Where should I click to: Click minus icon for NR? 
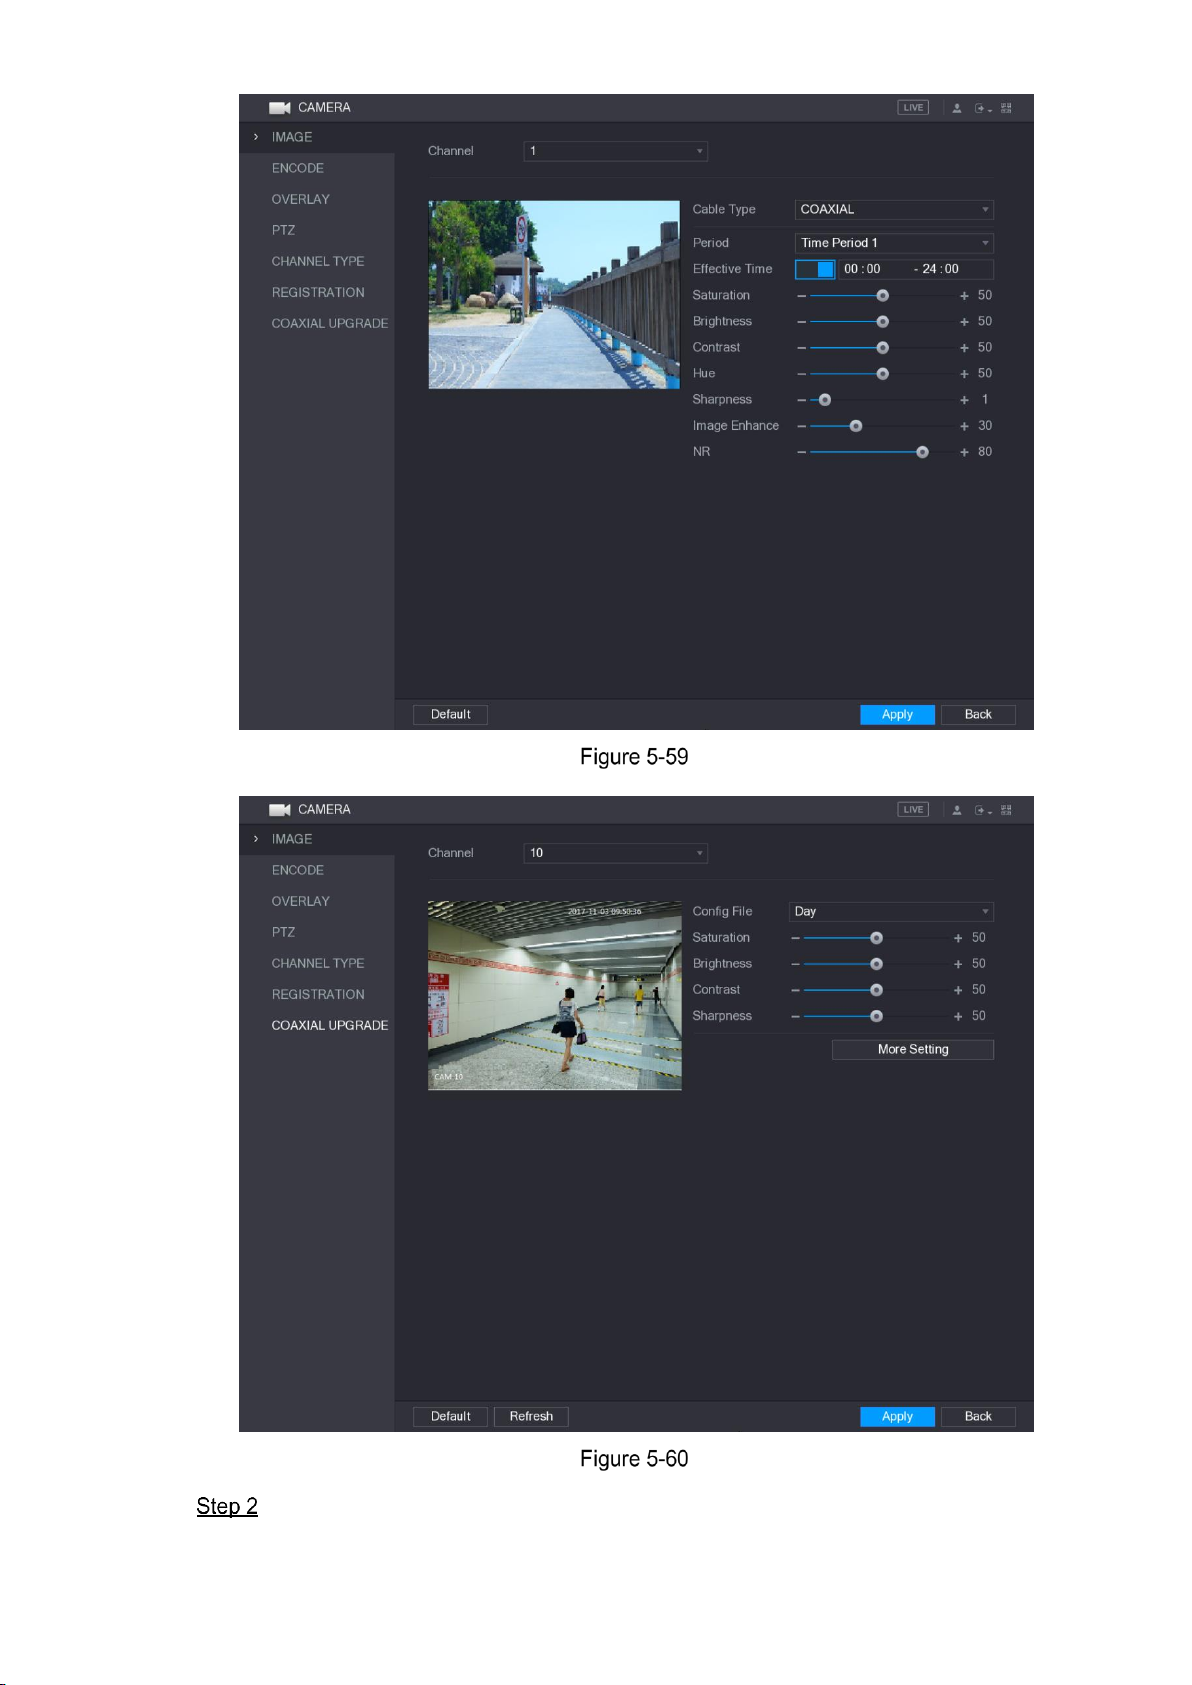[x=801, y=452]
